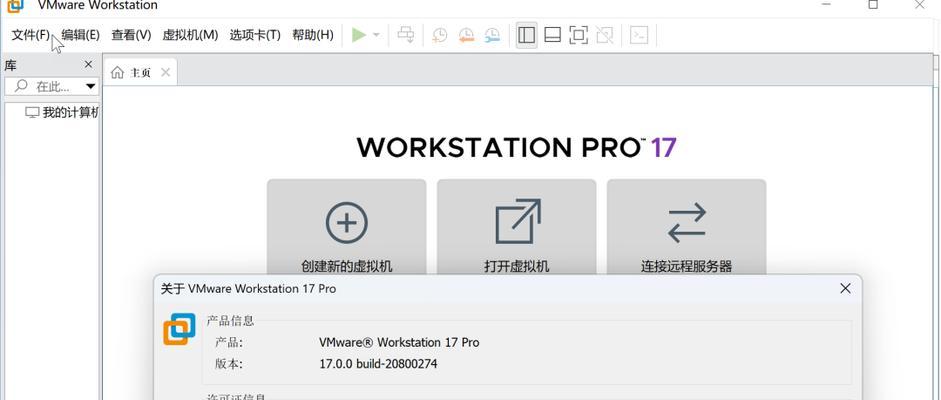Open the library search filter dropdown arrow

point(91,86)
